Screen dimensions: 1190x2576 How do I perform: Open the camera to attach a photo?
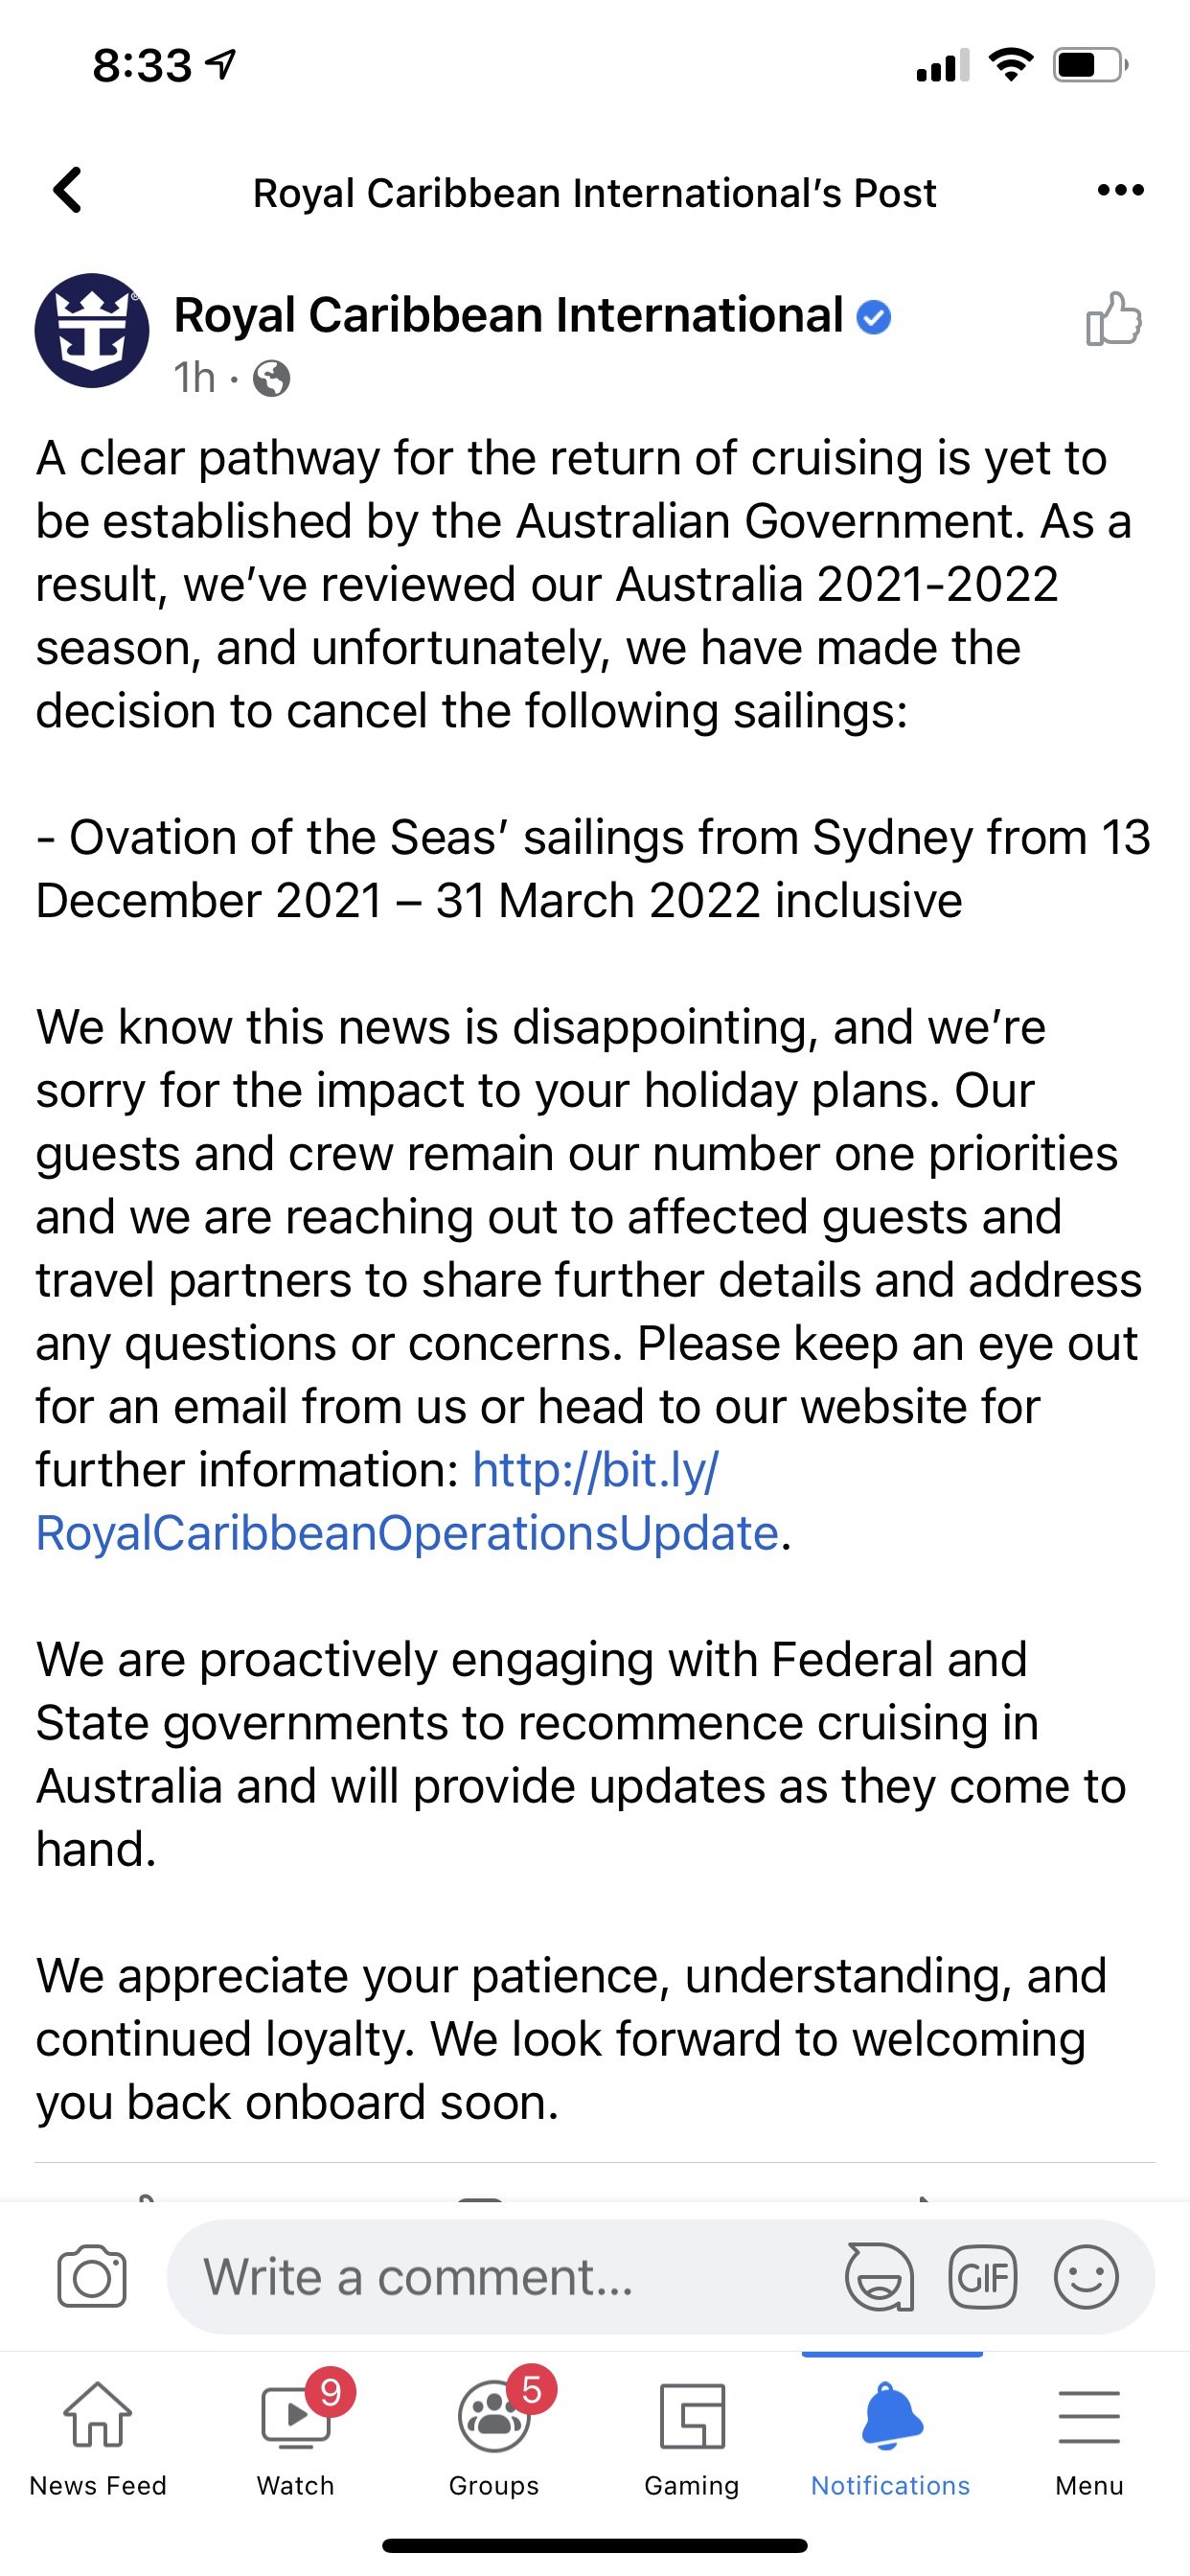click(x=92, y=2277)
